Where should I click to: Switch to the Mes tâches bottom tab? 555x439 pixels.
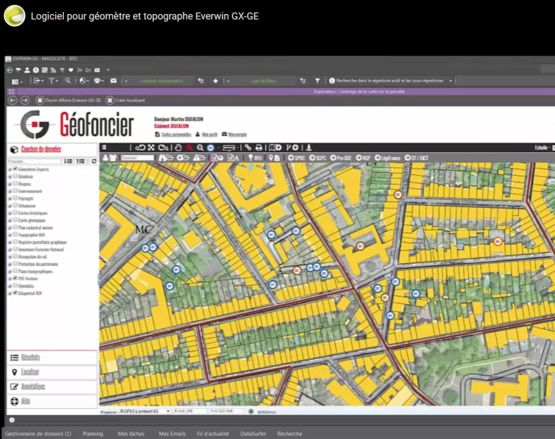tap(131, 434)
